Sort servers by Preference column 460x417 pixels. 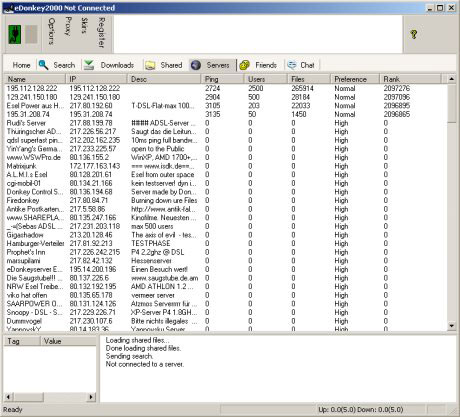pyautogui.click(x=355, y=79)
